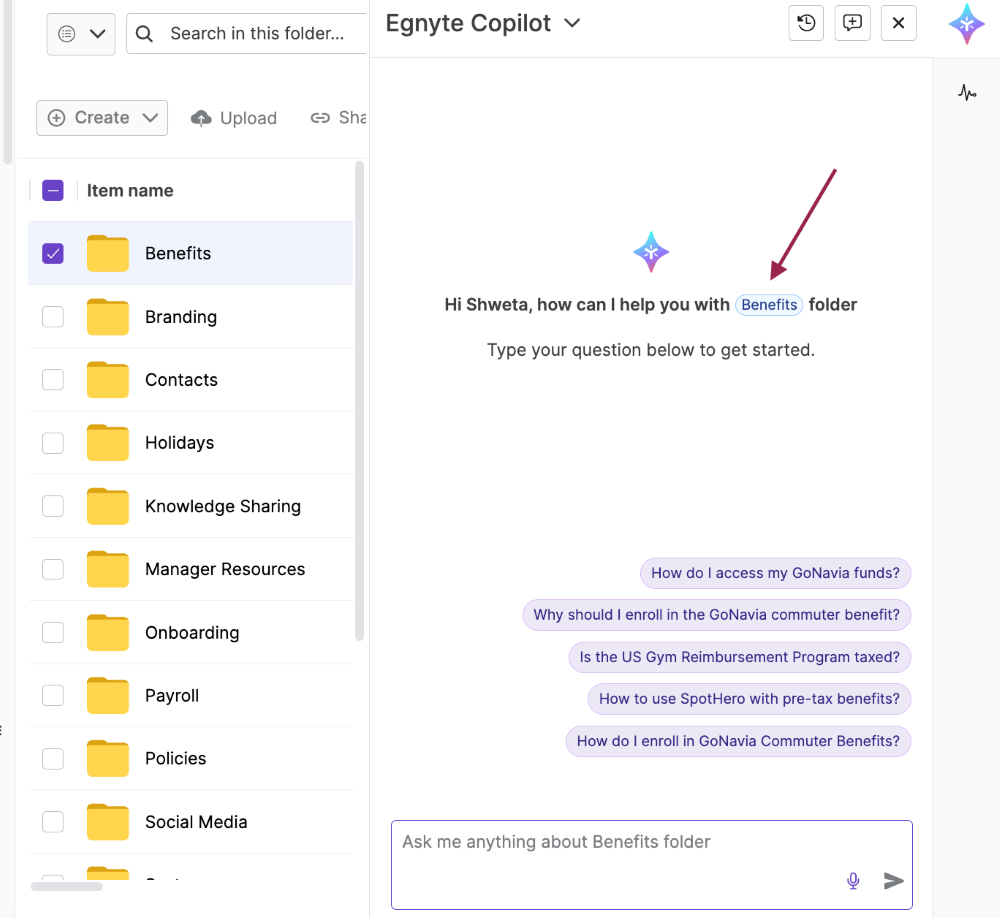This screenshot has width=1000, height=918.
Task: Open the Contacts folder icon
Action: (108, 380)
